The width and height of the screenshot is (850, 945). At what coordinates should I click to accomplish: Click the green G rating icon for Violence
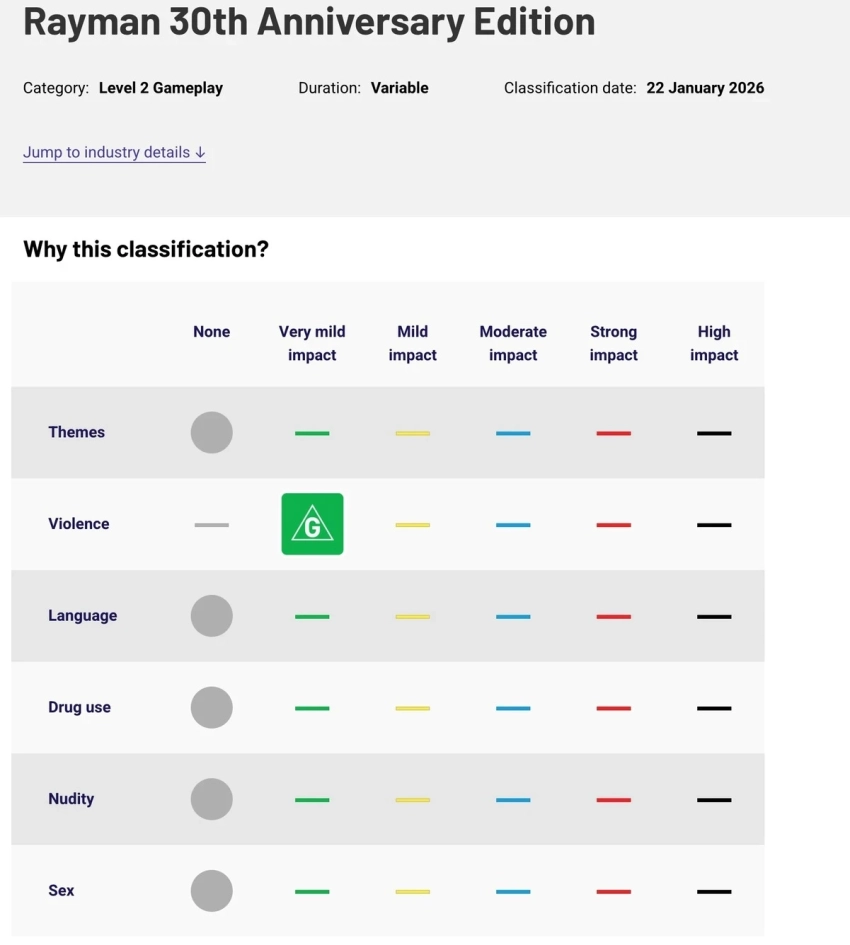312,524
